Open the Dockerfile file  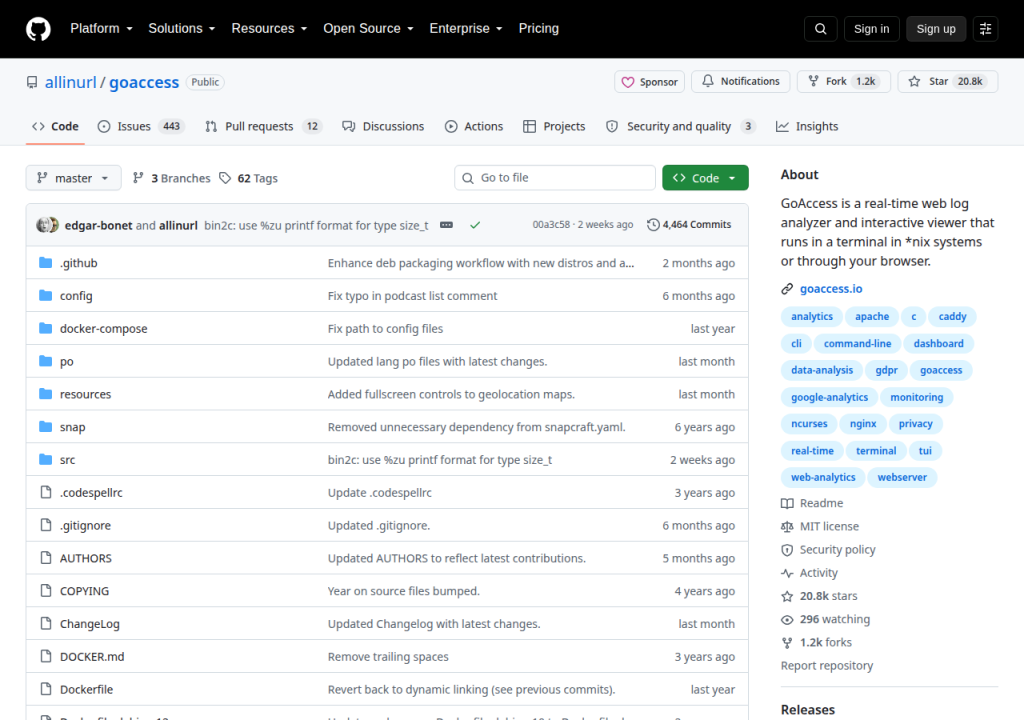86,689
